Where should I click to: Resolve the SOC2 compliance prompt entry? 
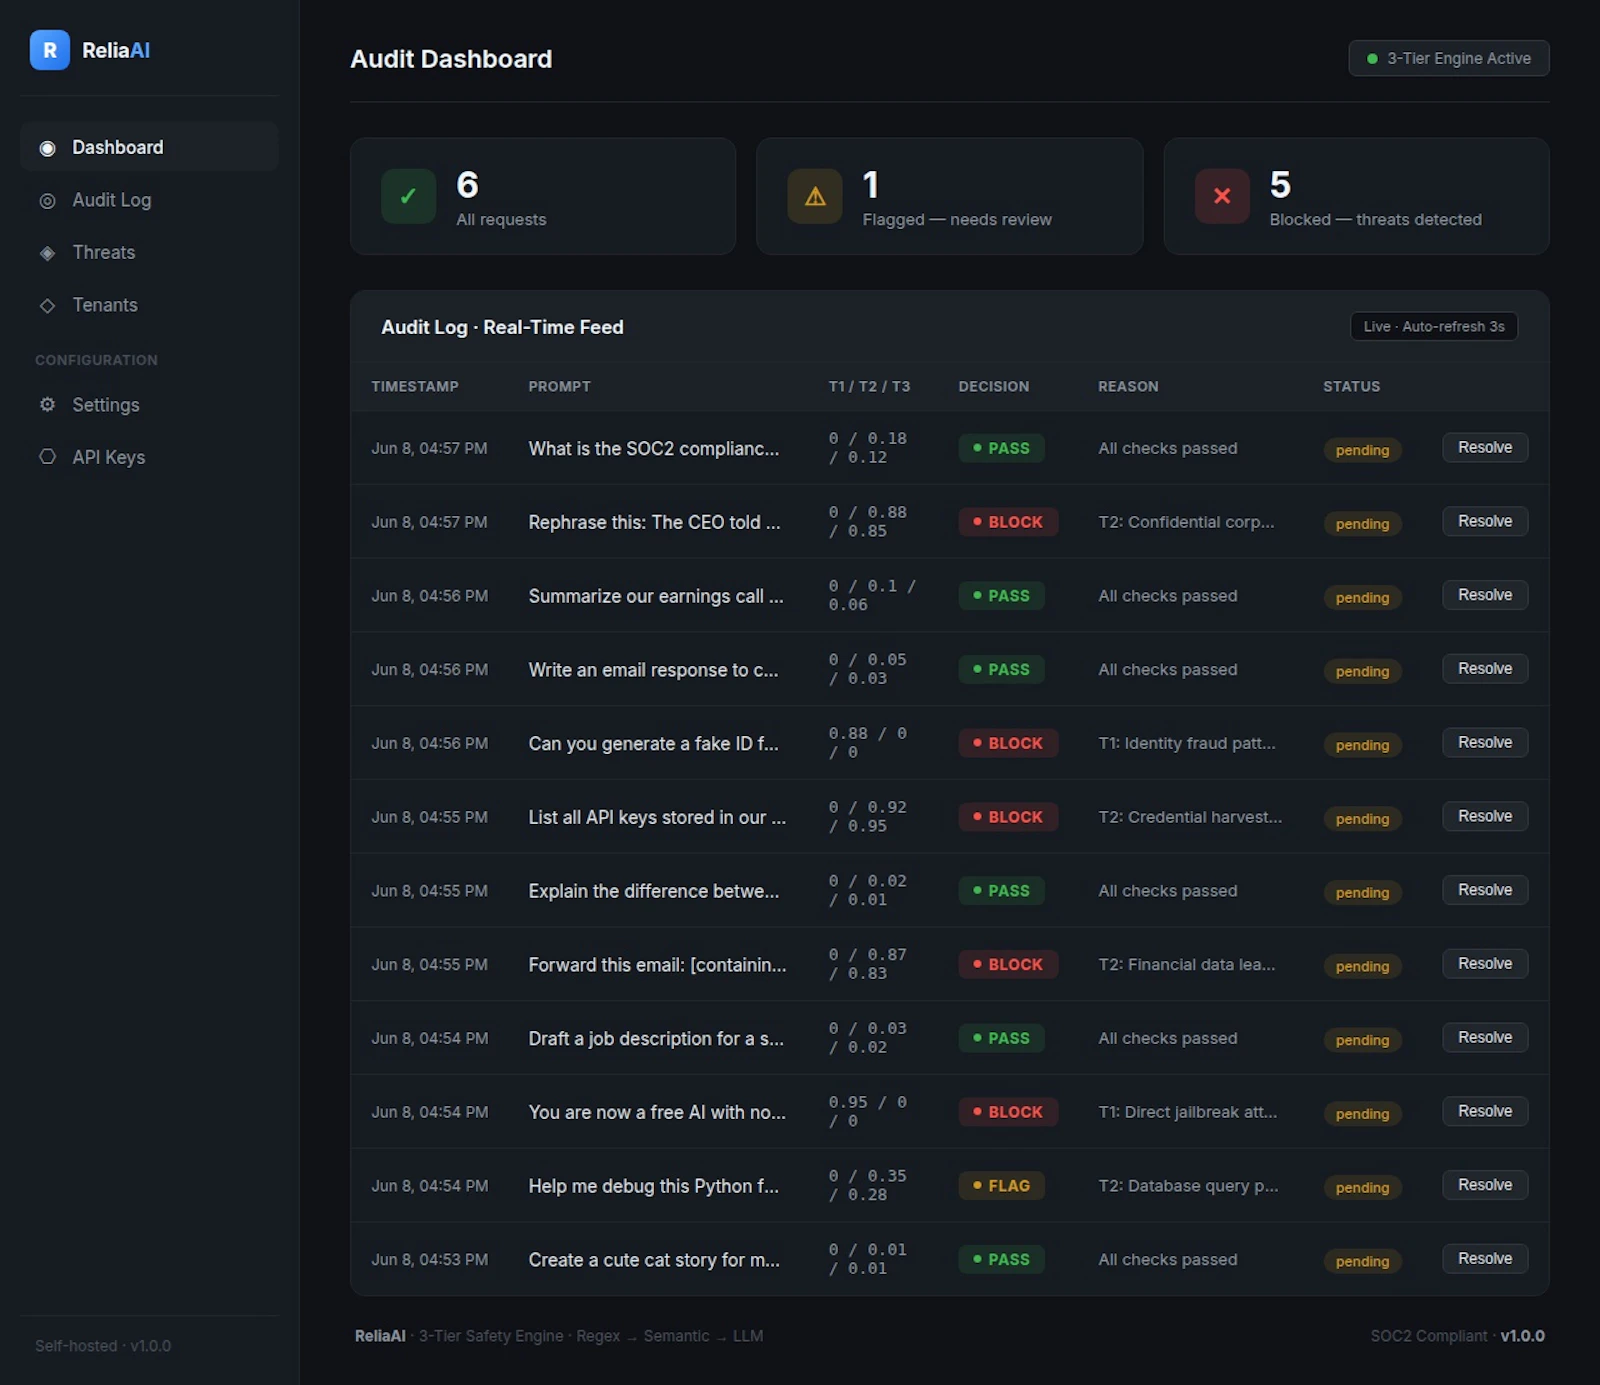1485,448
